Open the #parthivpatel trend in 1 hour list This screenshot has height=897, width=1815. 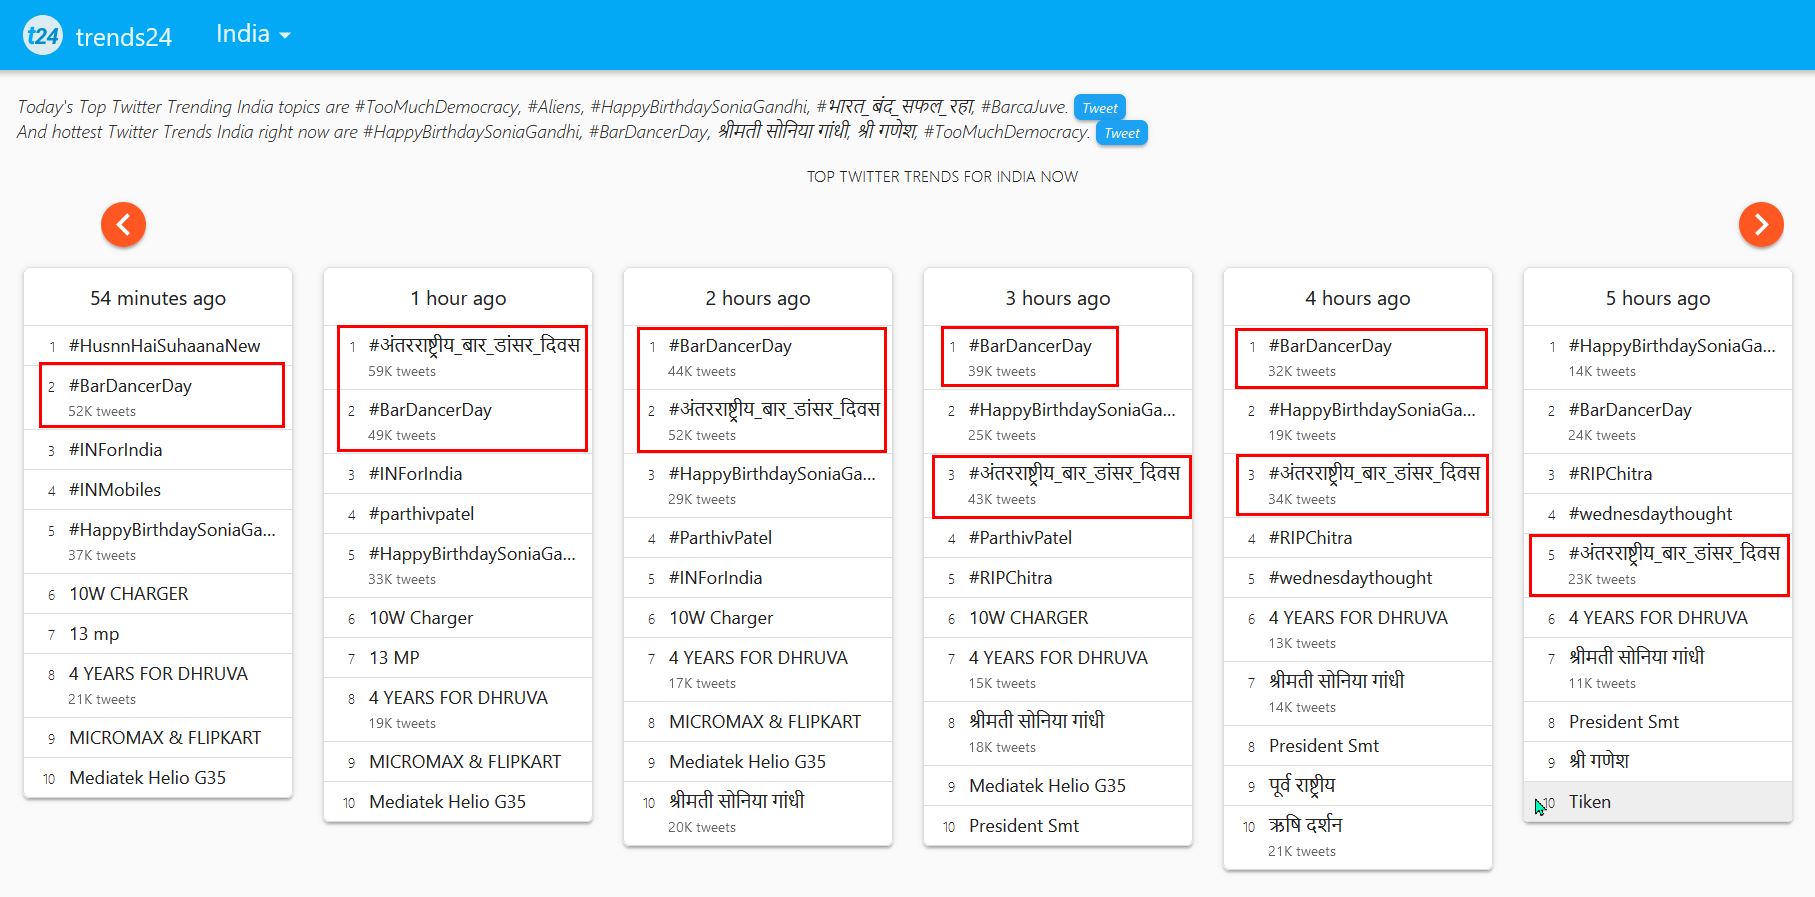(x=421, y=514)
